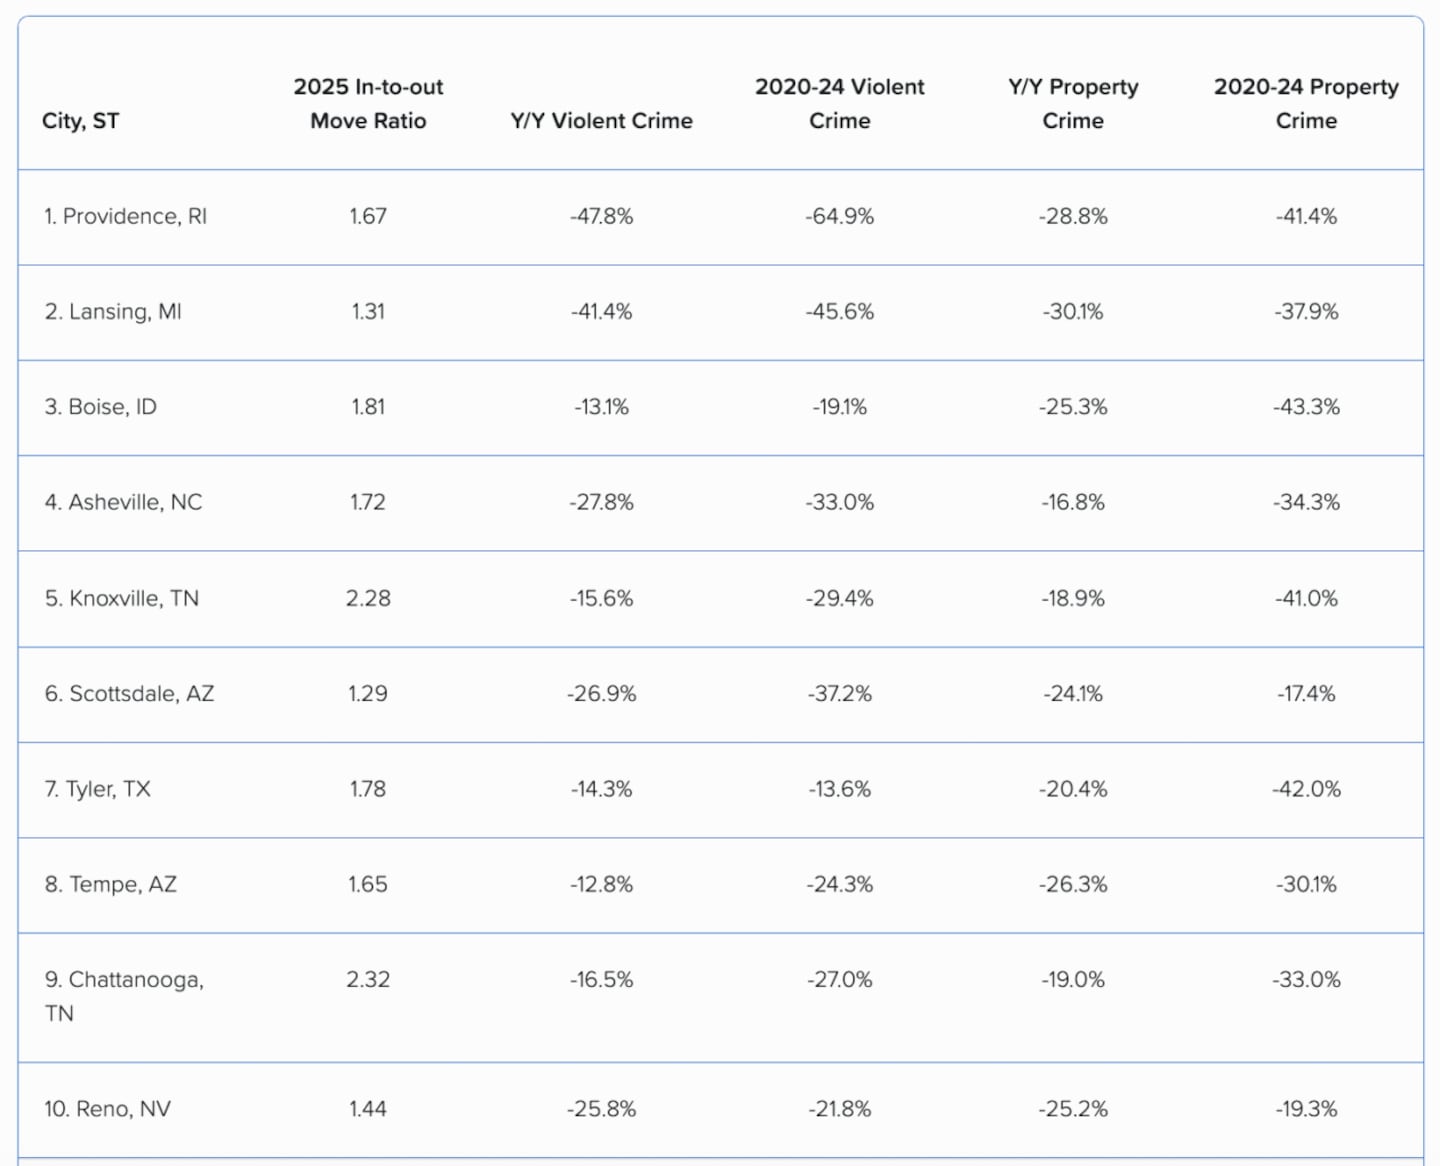Click the Asheville, NC row label
Image resolution: width=1440 pixels, height=1166 pixels.
coord(123,502)
